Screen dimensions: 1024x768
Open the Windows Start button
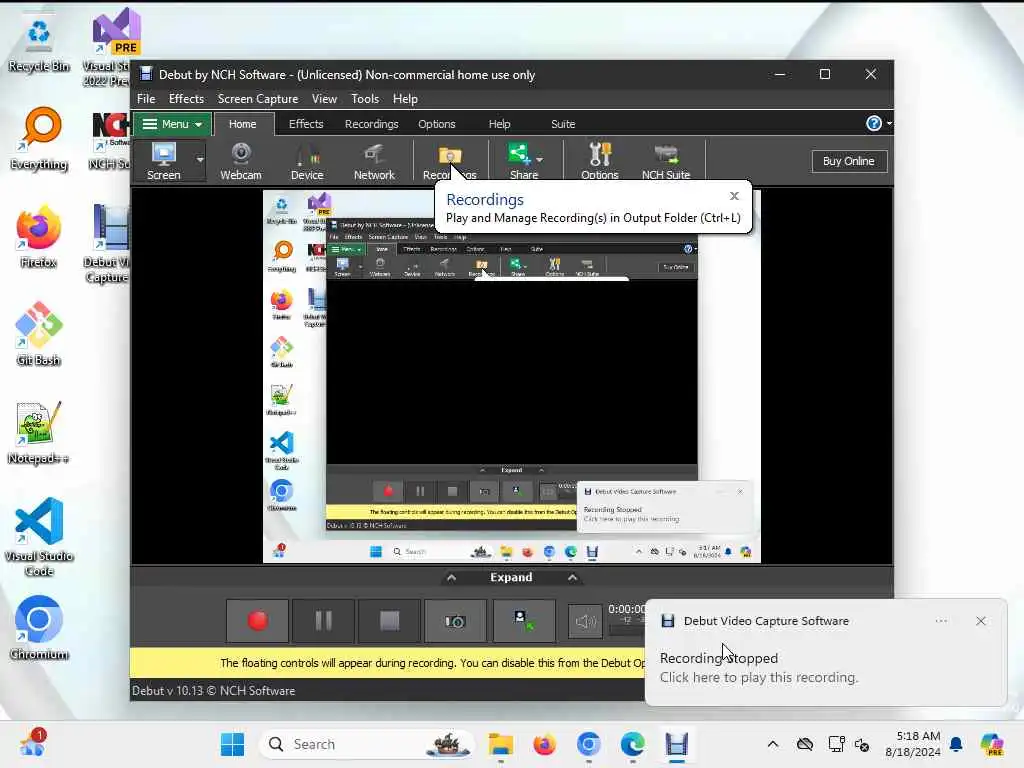pyautogui.click(x=232, y=744)
